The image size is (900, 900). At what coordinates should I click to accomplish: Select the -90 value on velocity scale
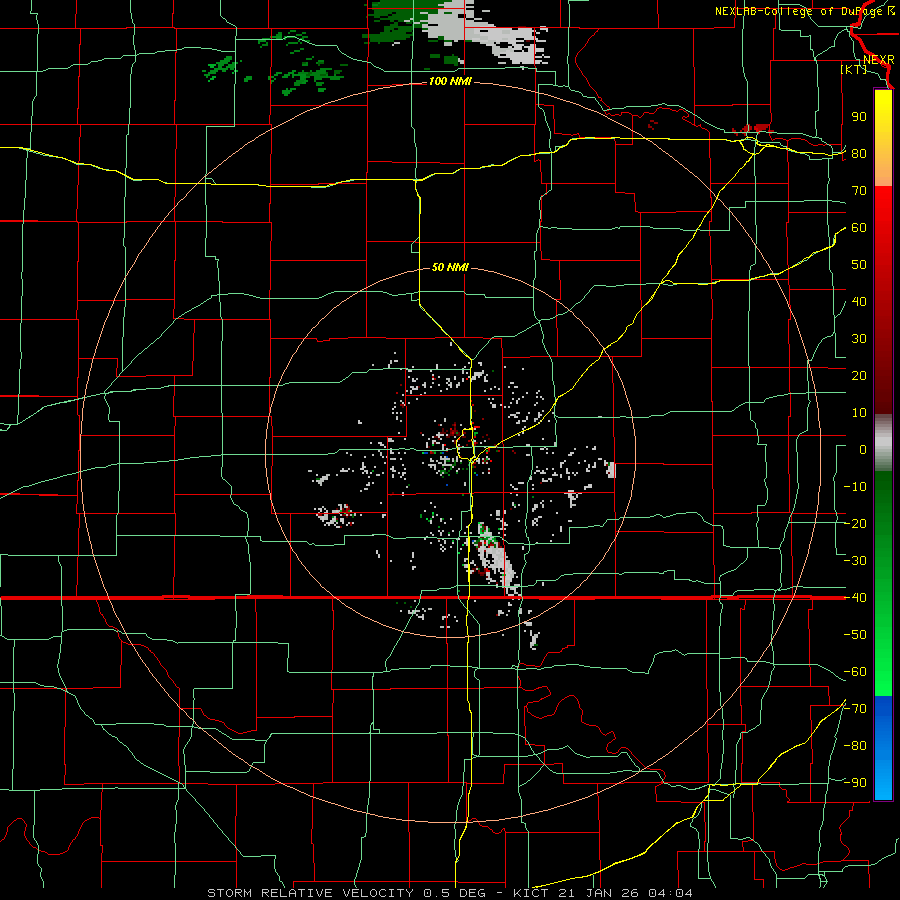(855, 783)
